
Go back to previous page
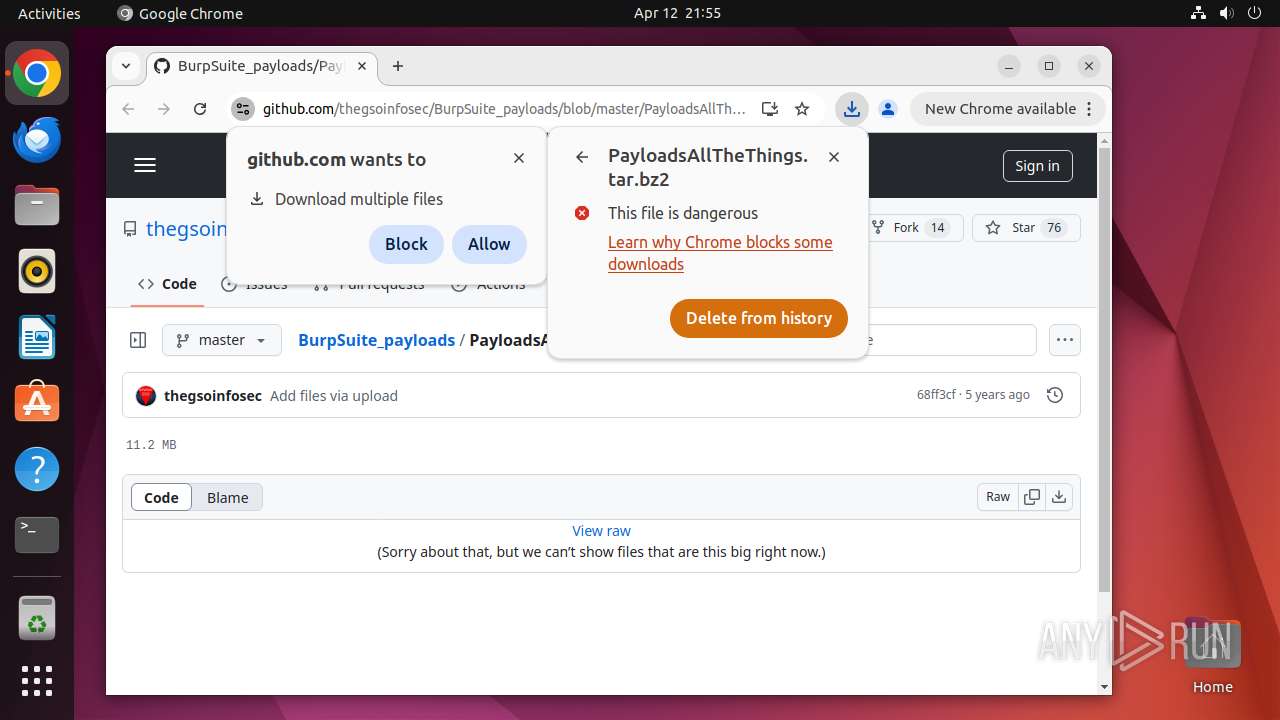128,109
